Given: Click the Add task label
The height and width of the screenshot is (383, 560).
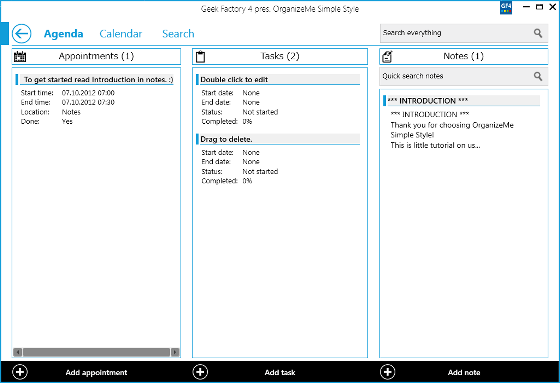Looking at the screenshot, I should 280,373.
